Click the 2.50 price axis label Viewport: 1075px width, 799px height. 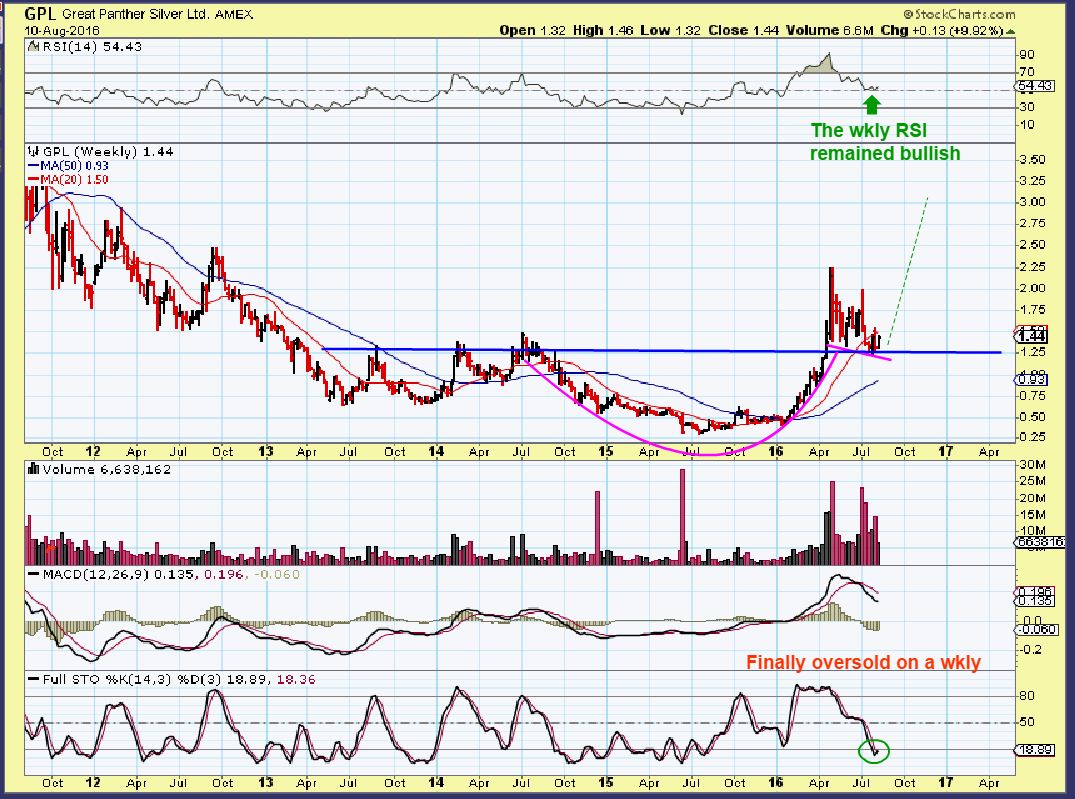click(x=1032, y=245)
